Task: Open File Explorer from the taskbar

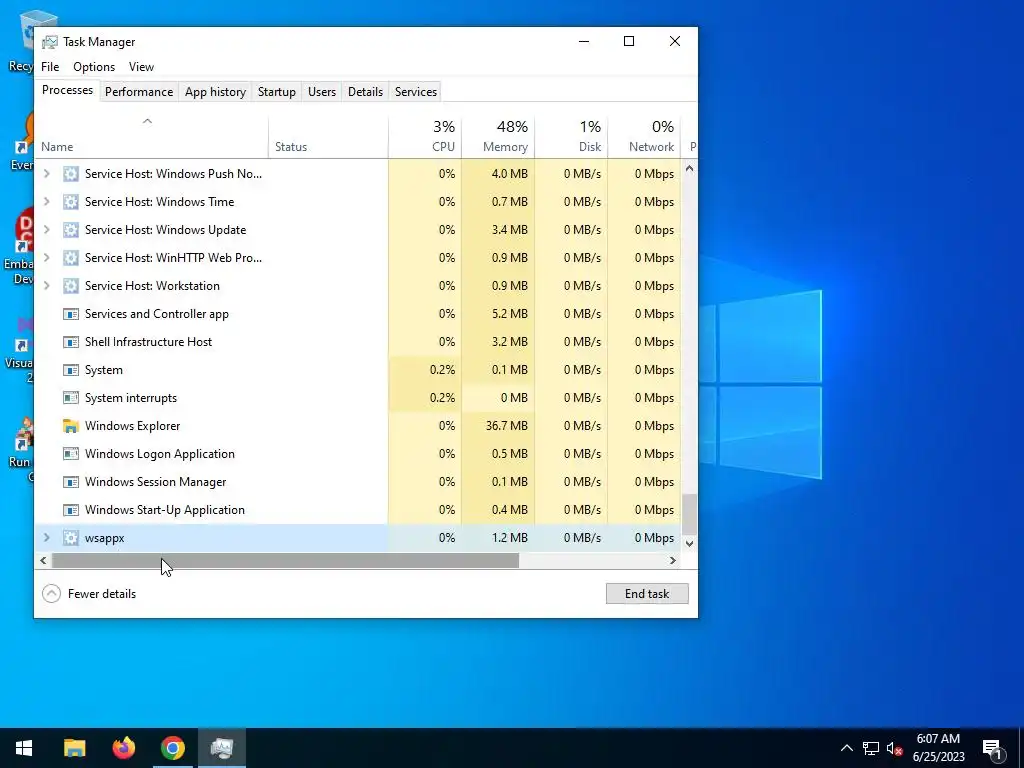Action: click(x=74, y=748)
